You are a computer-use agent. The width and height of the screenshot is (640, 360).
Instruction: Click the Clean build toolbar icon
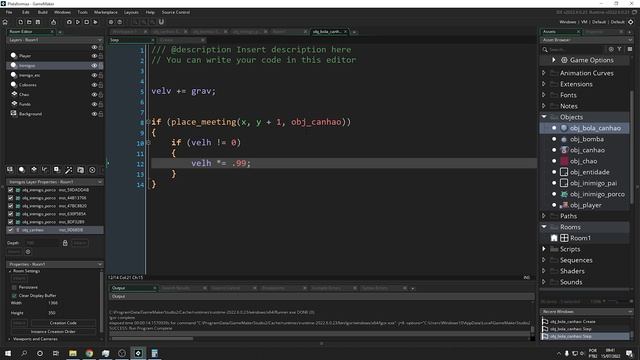96,22
